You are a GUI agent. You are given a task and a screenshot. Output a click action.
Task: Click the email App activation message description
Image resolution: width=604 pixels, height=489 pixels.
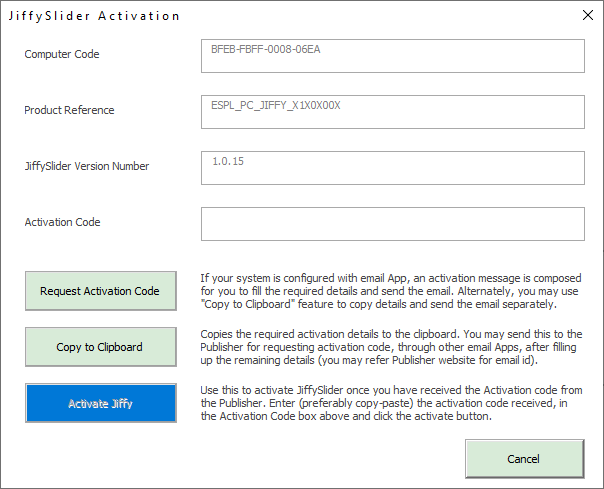click(391, 291)
